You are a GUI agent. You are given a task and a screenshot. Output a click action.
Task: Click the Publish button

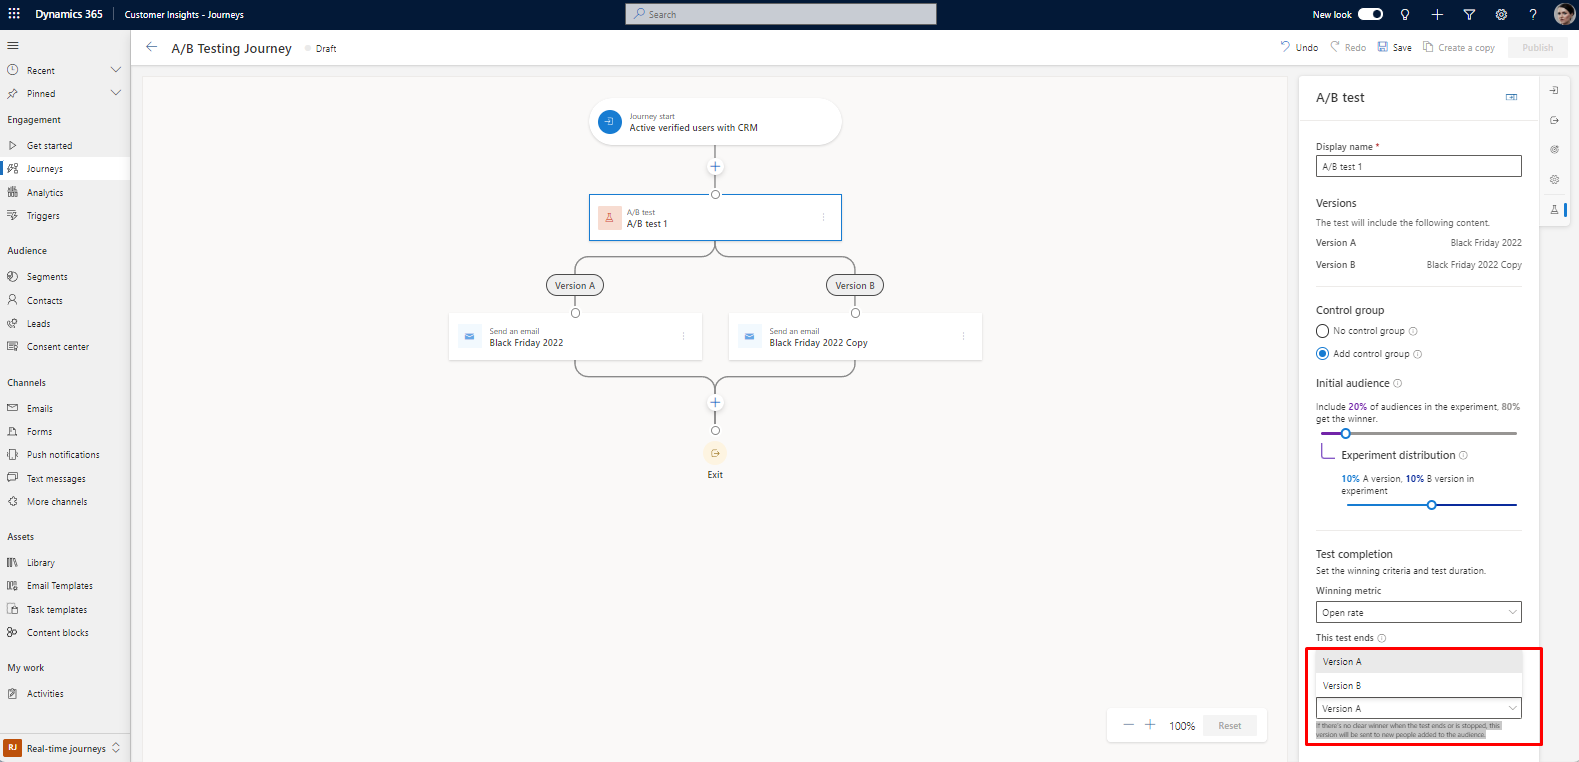[1538, 47]
